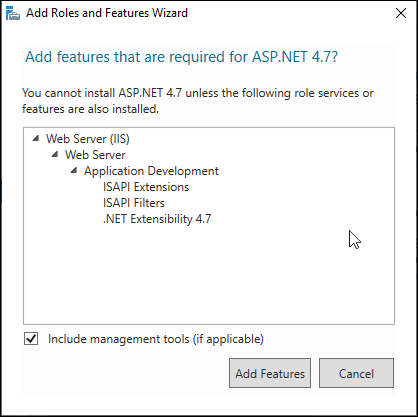The image size is (418, 417).
Task: Click the Include management tools label text
Action: (x=156, y=339)
